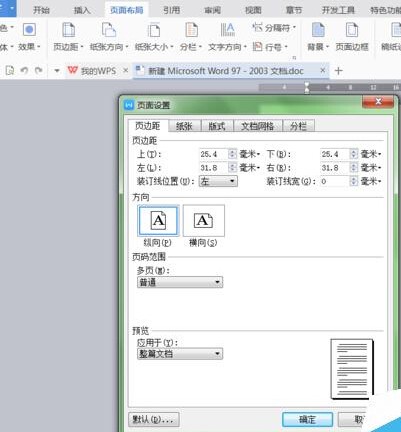Adjust the 左 left margin spinner arrows
401x432 pixels.
(233, 167)
